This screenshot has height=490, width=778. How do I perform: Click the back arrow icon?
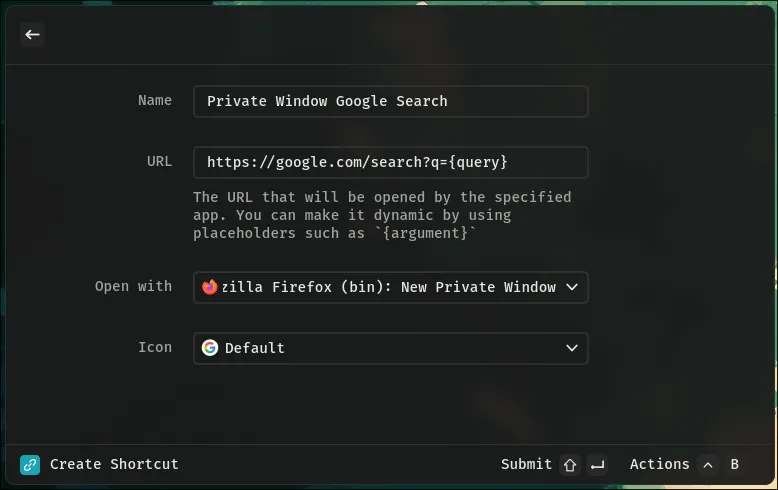coord(32,35)
